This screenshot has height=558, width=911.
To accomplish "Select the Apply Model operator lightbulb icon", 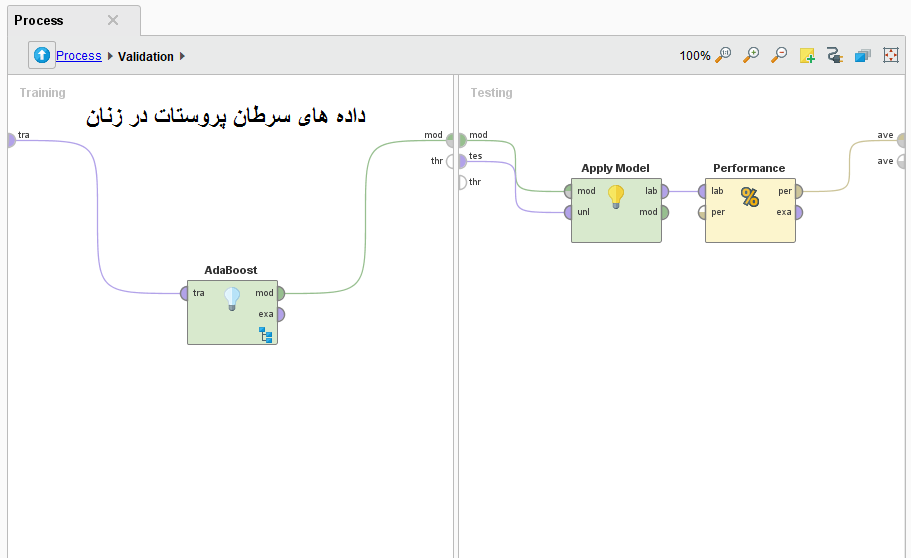I will click(x=616, y=196).
